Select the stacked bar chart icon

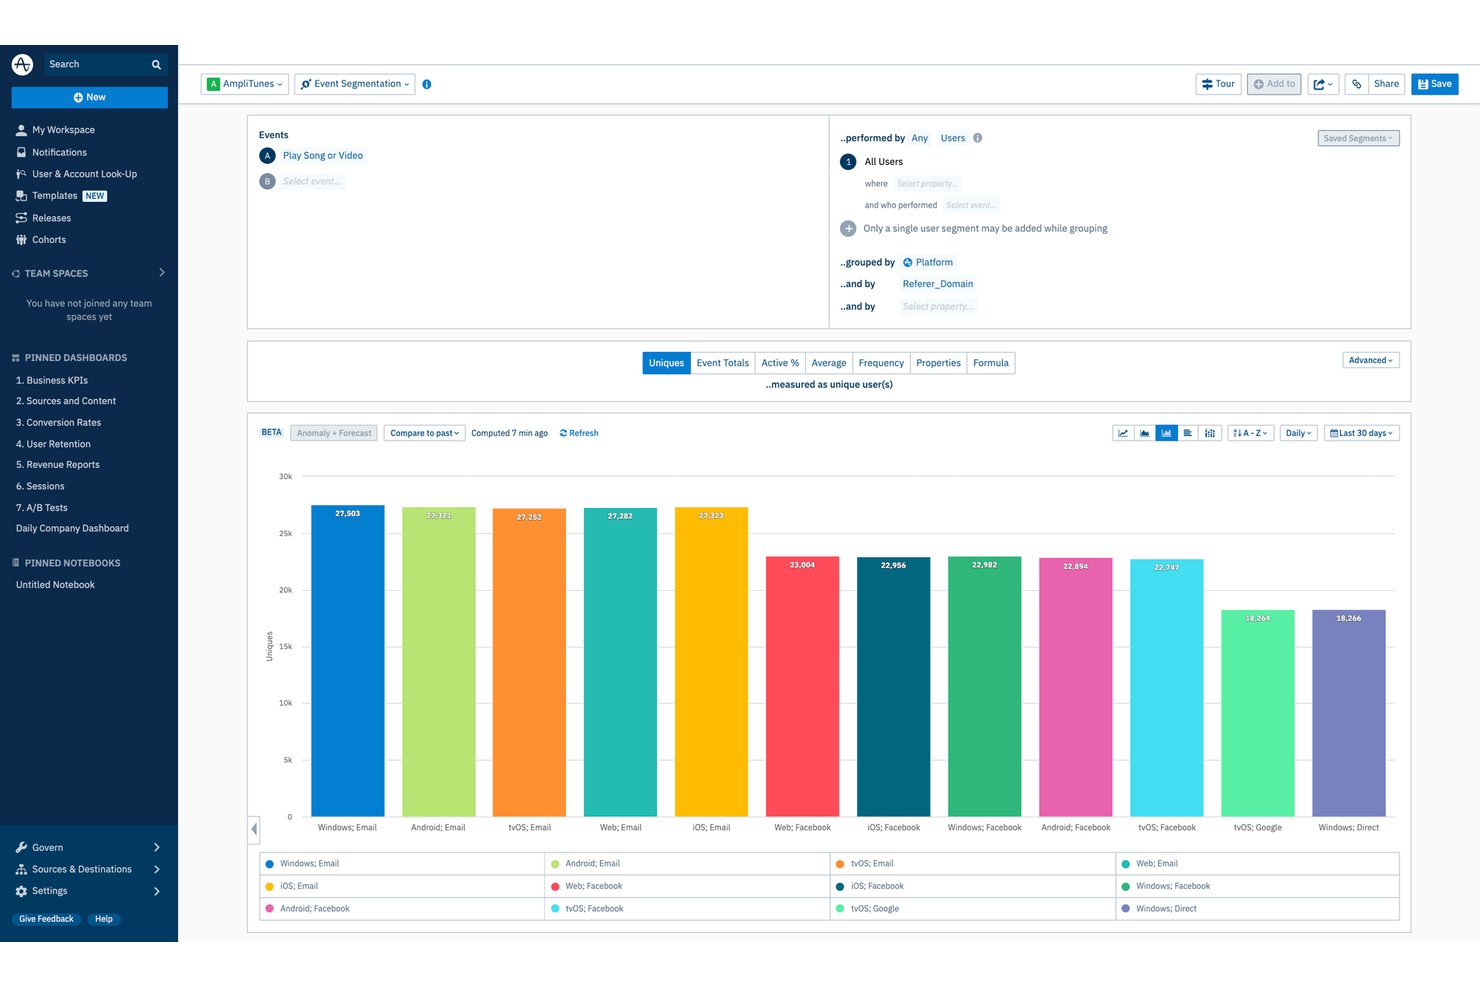(1210, 433)
